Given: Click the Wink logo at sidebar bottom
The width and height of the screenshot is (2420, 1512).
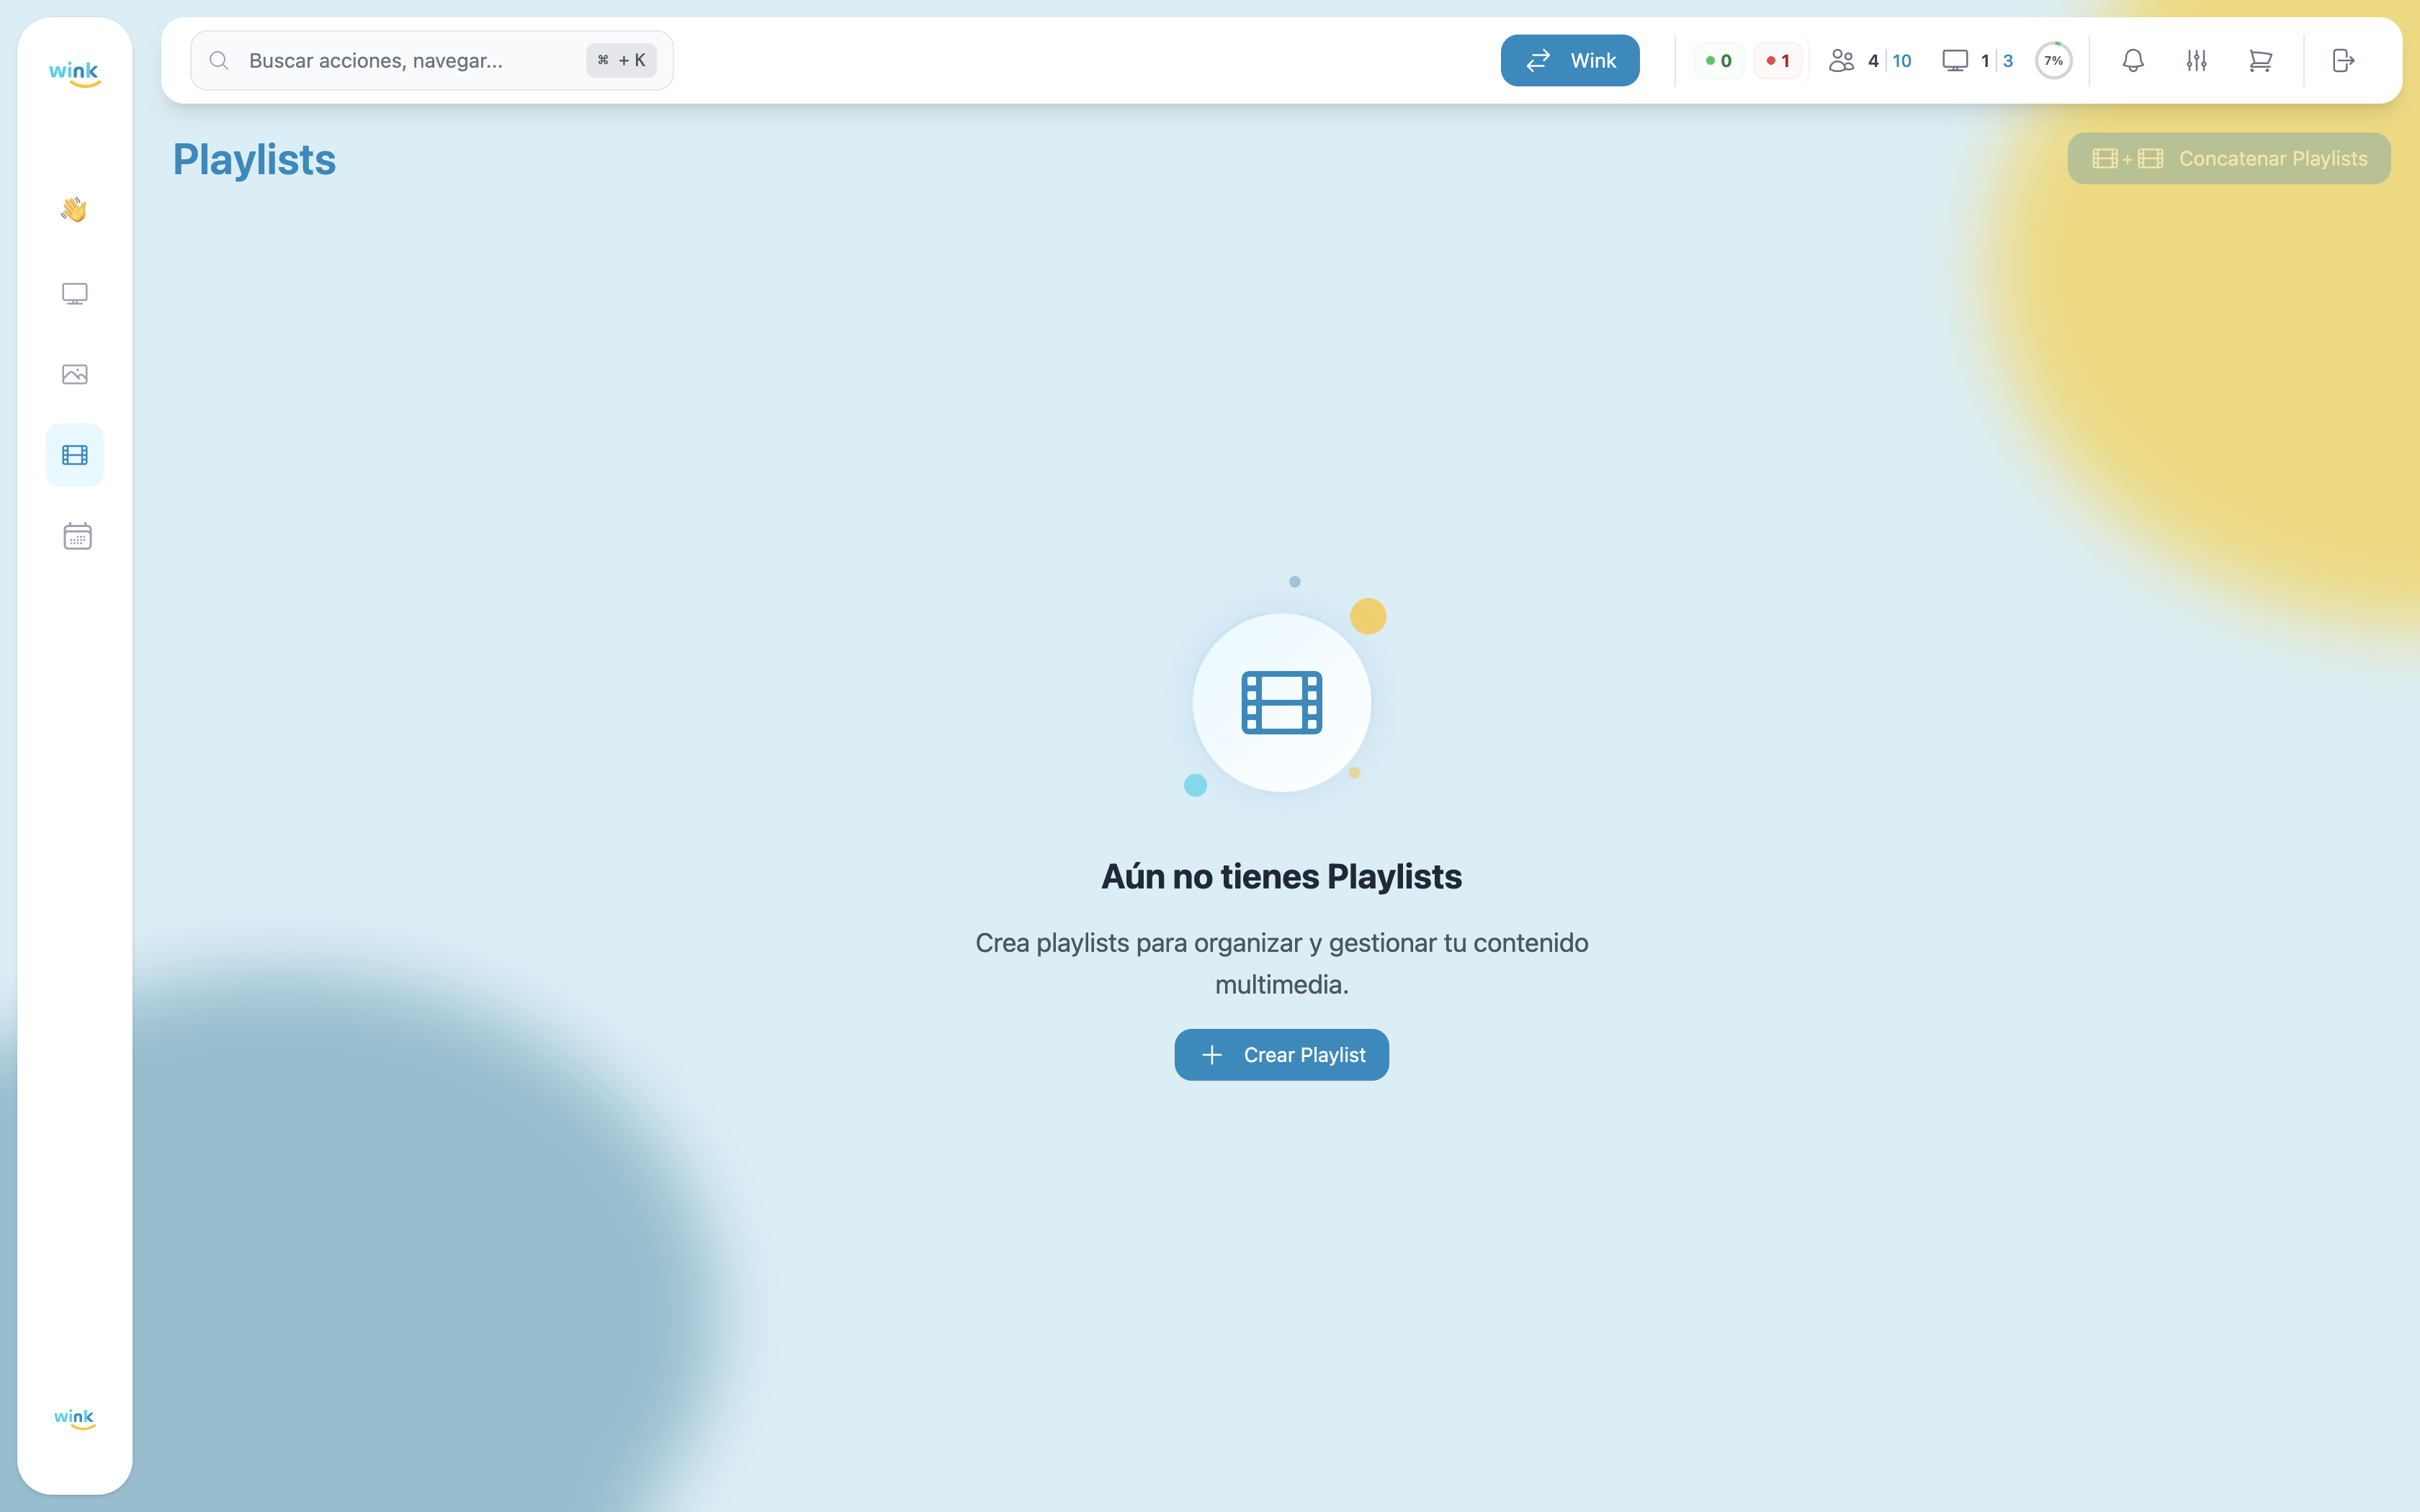Looking at the screenshot, I should click(74, 1418).
